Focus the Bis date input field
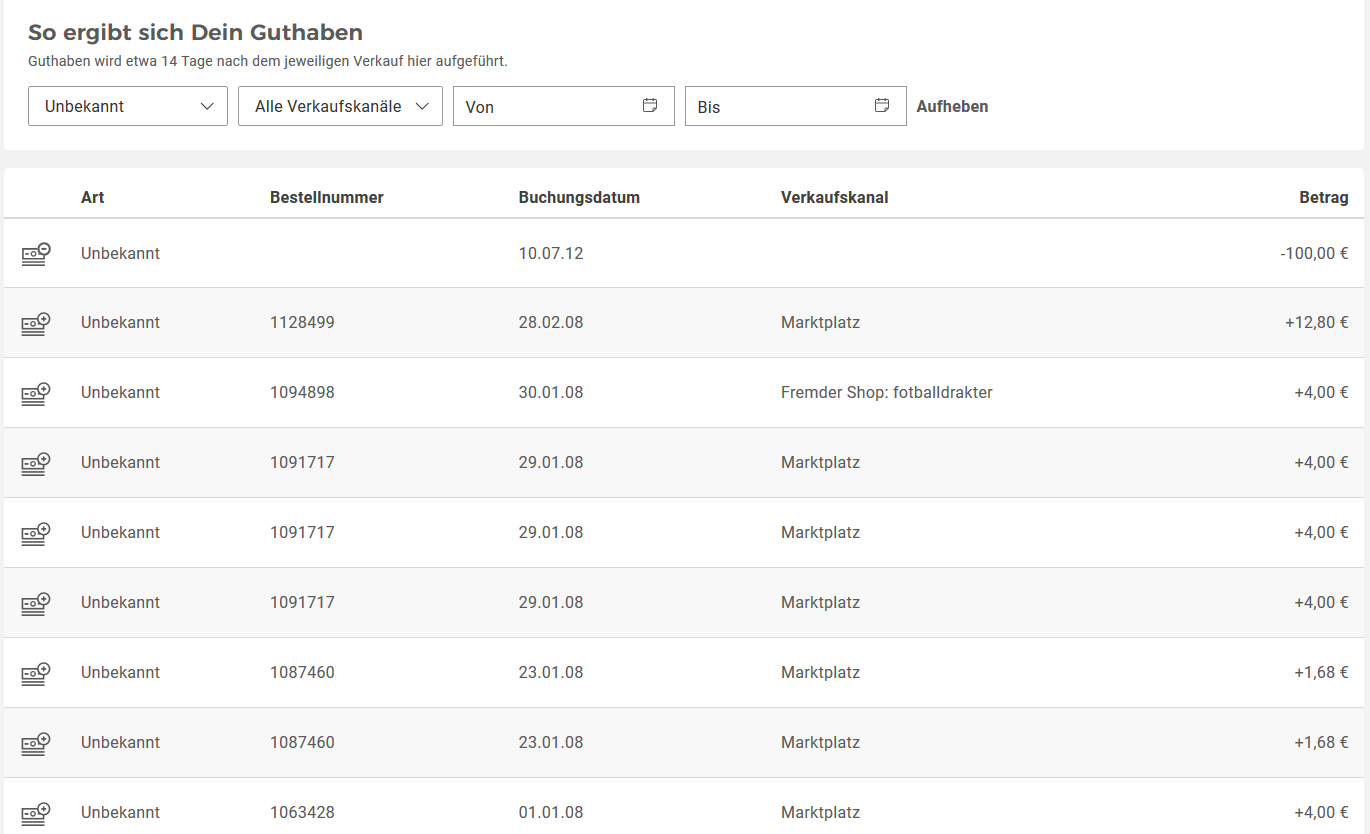1370x834 pixels. point(777,106)
